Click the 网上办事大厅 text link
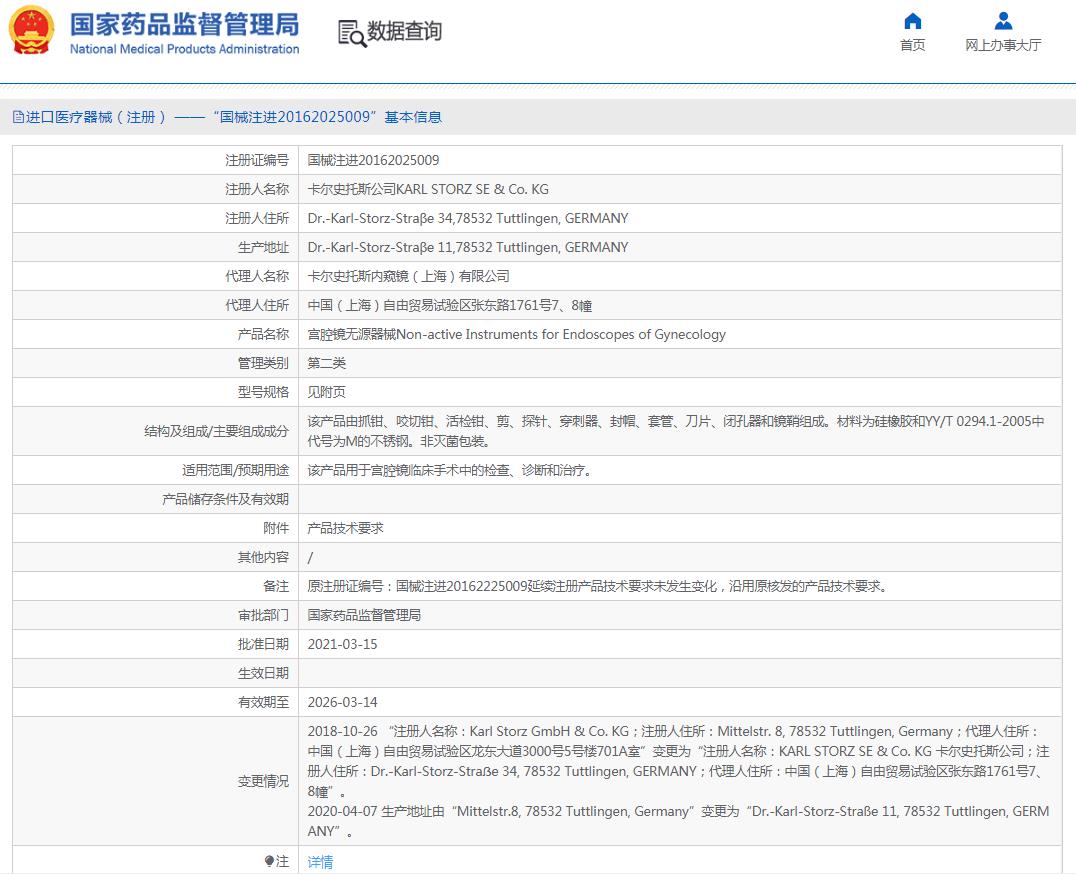Screen dimensions: 1076x875 1003,45
